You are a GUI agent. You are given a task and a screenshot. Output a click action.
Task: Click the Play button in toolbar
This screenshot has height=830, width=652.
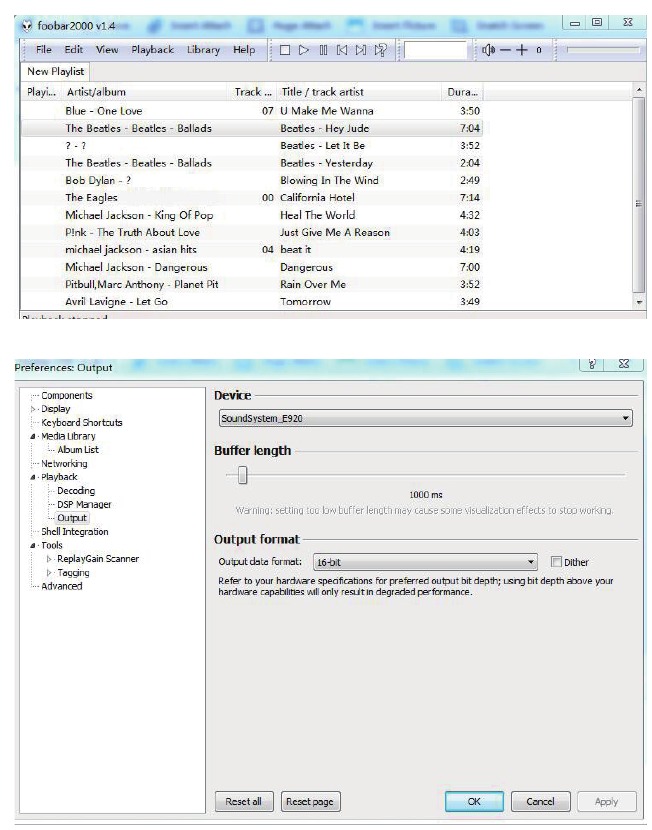click(304, 50)
